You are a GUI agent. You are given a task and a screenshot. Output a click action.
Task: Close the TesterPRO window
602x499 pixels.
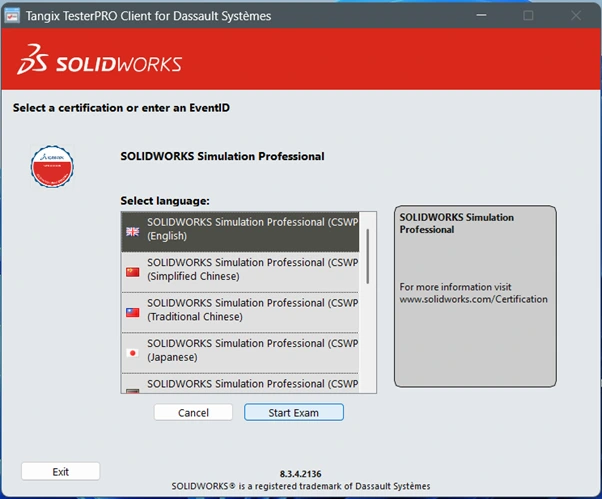point(576,15)
